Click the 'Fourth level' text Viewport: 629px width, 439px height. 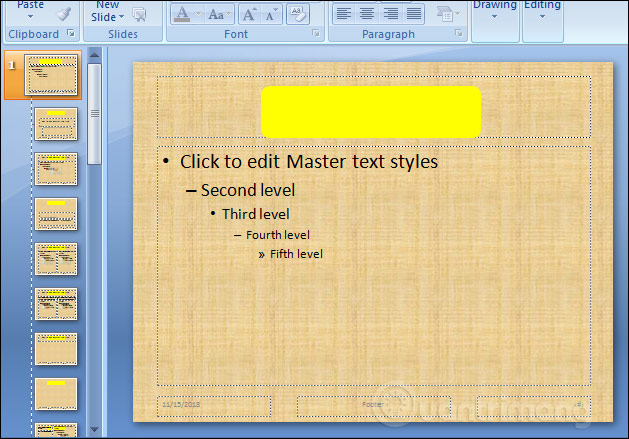pos(278,235)
